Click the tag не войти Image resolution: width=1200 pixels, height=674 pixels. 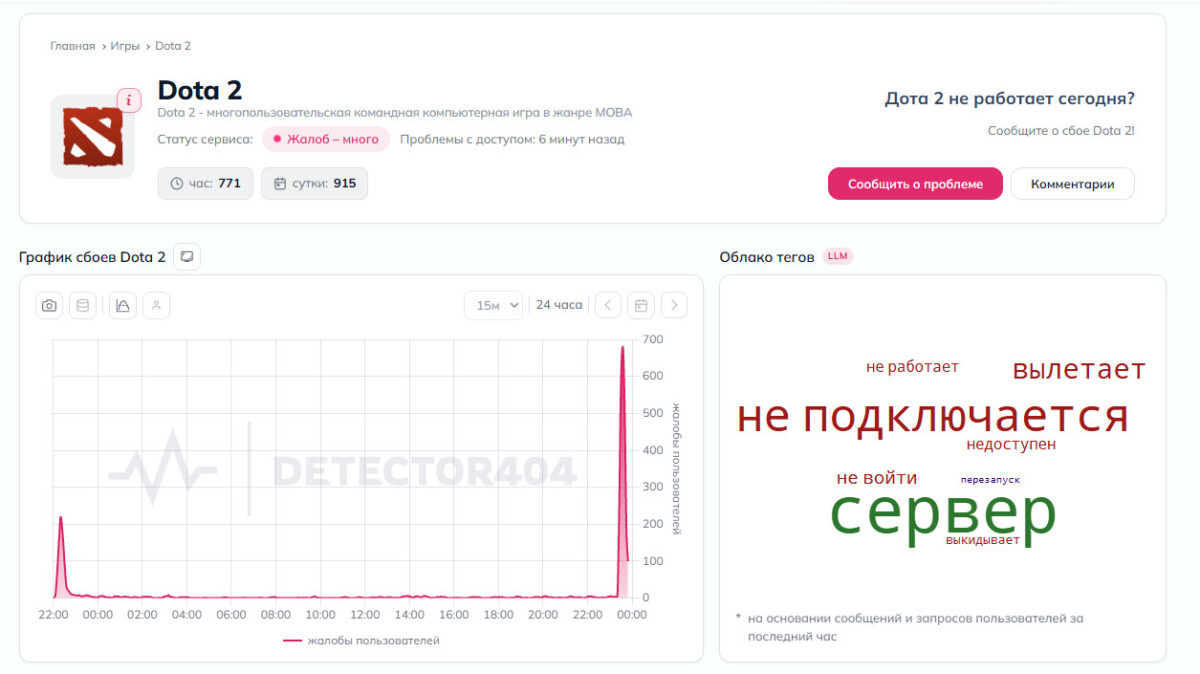tap(877, 478)
